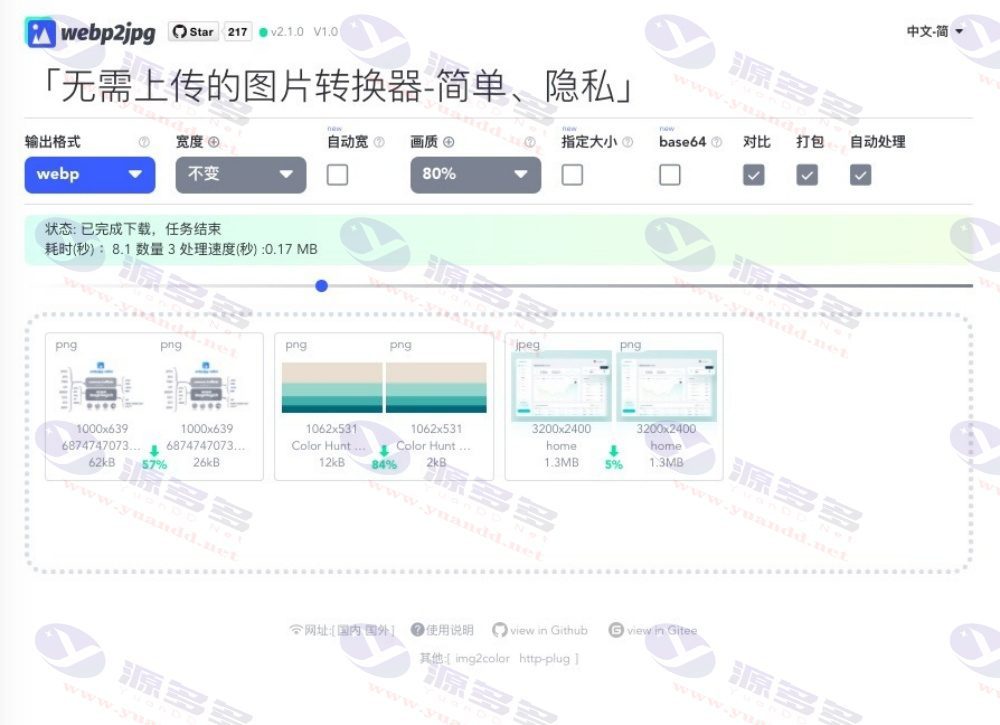Uncheck the 自动处理 checkbox
Image resolution: width=1000 pixels, height=725 pixels.
(x=860, y=175)
